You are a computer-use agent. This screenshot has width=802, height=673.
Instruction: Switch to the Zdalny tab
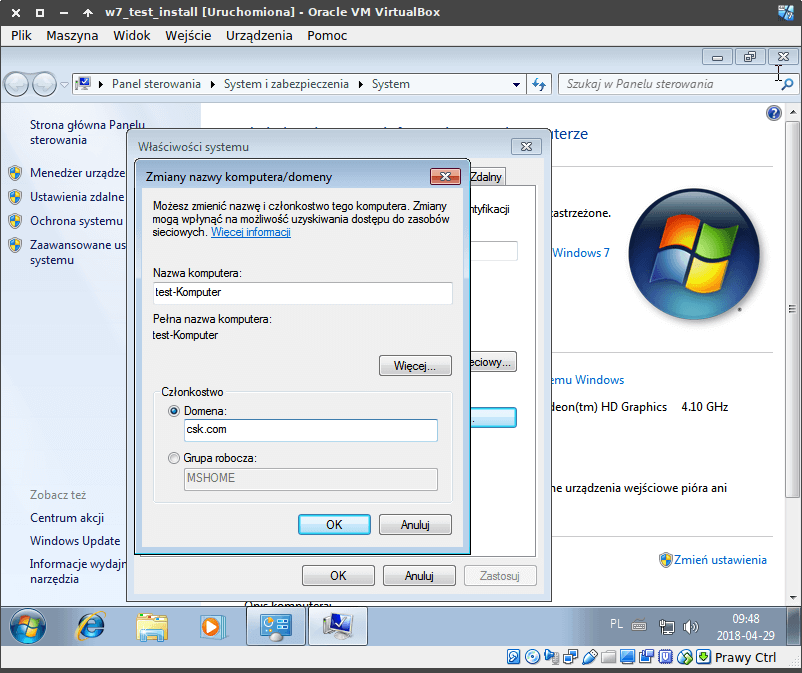pyautogui.click(x=487, y=177)
